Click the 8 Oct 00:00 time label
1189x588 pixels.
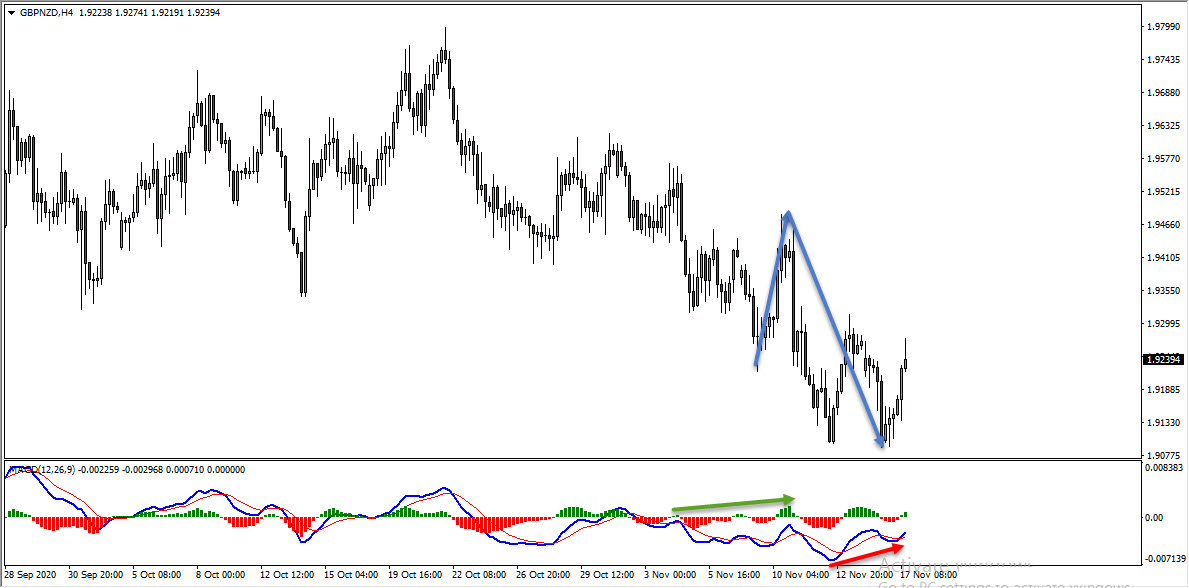221,574
